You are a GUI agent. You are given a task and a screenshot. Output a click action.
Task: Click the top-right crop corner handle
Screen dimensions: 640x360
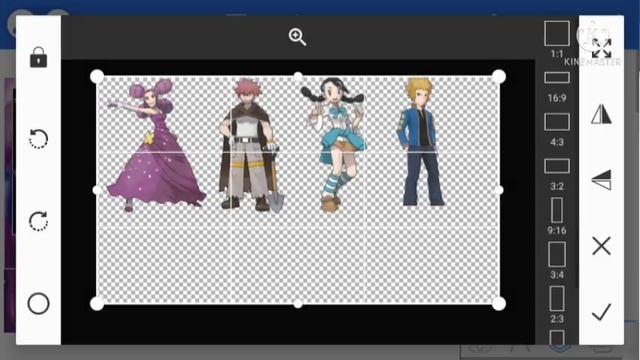(499, 76)
